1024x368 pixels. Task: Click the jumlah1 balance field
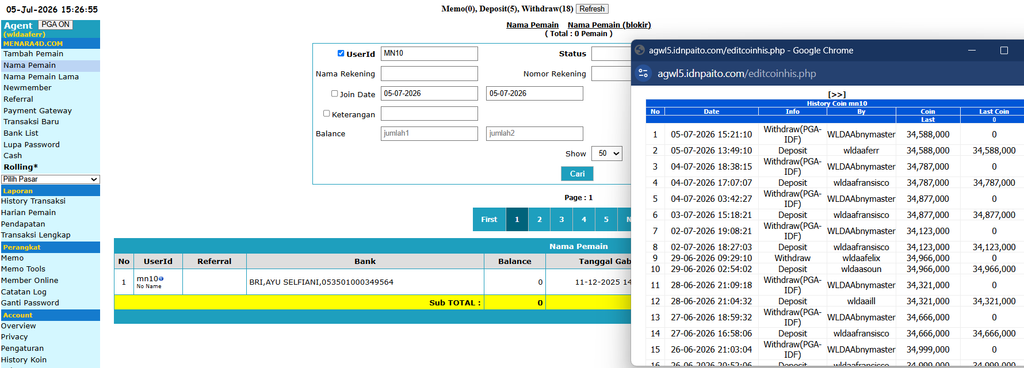(x=429, y=134)
